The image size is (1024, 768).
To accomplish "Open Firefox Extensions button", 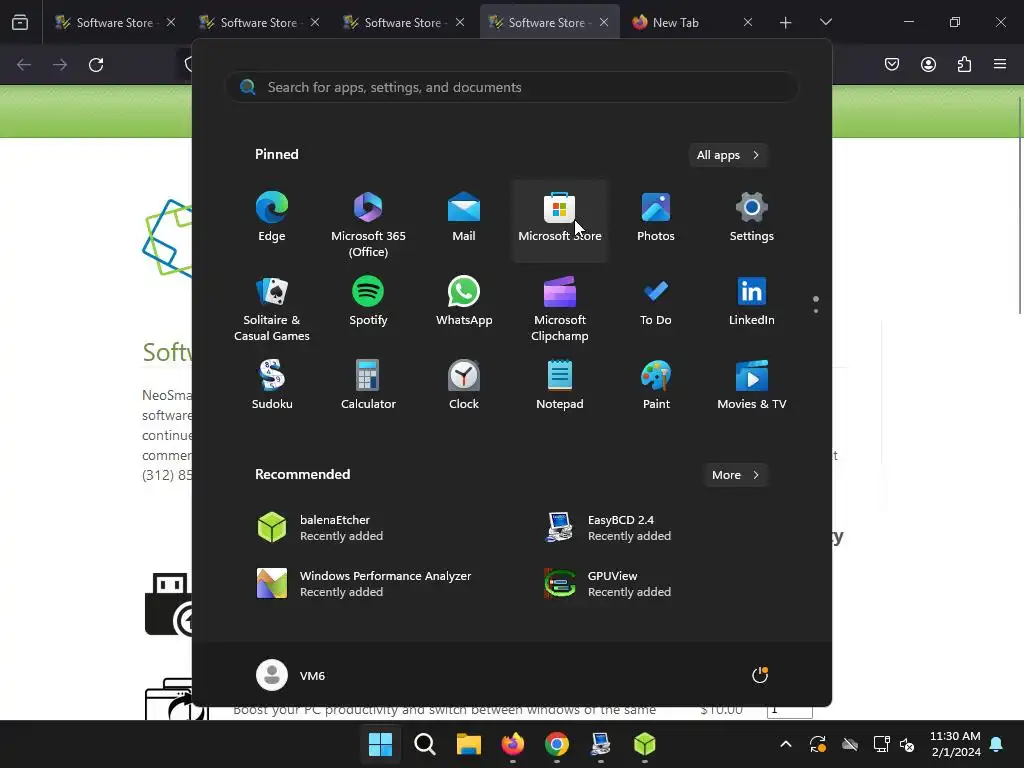I will 964,64.
